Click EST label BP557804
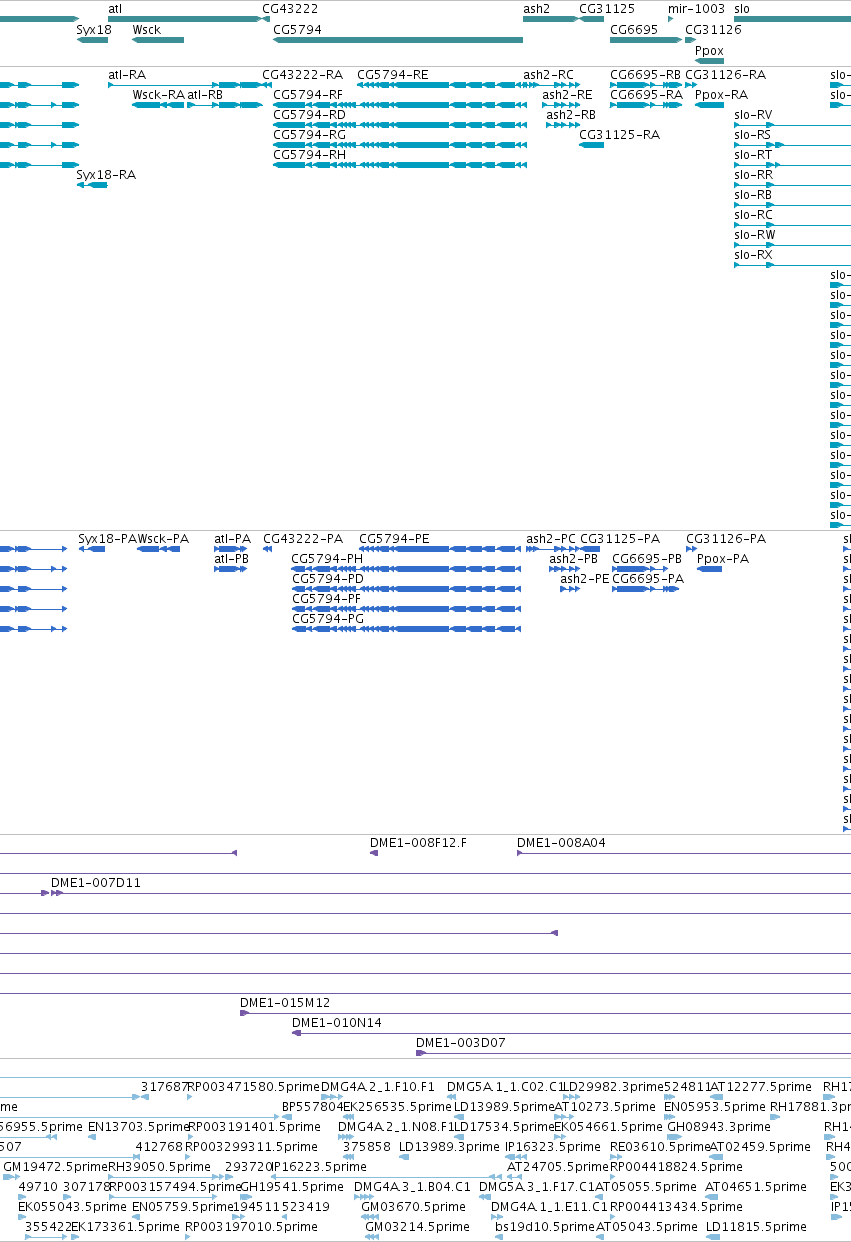851x1242 pixels. pyautogui.click(x=312, y=1107)
